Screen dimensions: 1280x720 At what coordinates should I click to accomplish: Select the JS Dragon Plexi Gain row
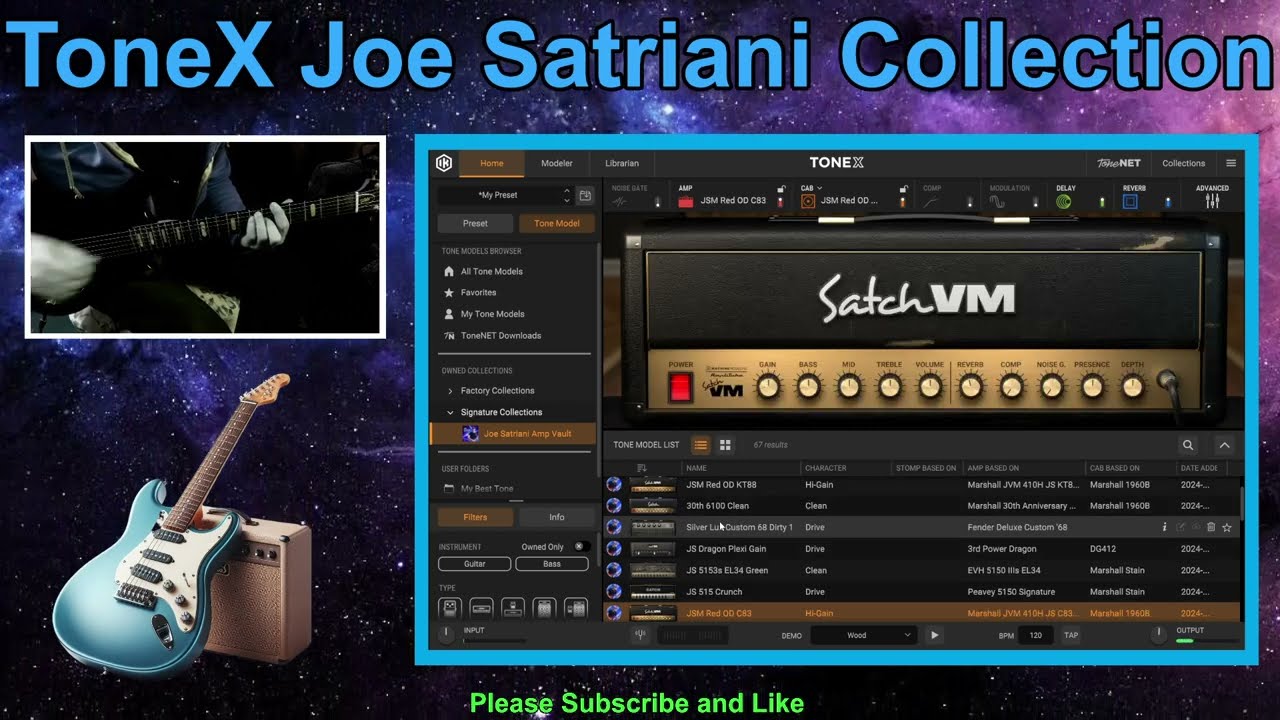922,549
